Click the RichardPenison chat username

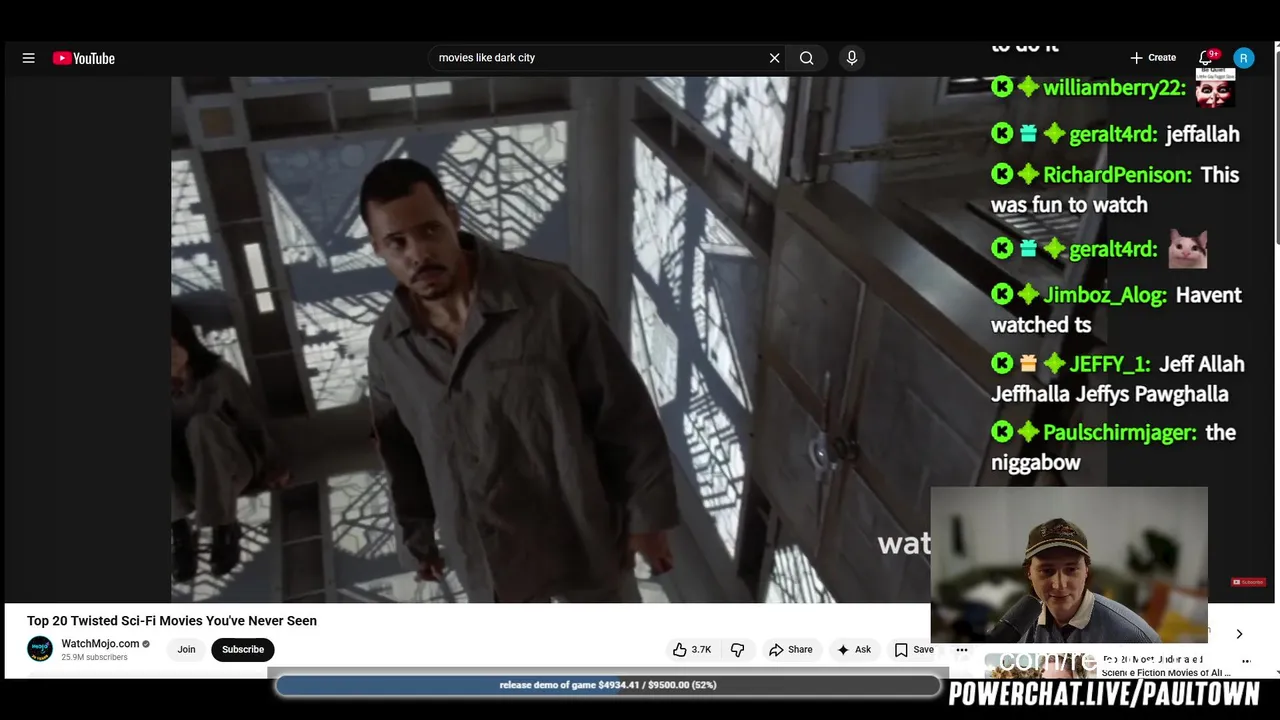pyautogui.click(x=1118, y=175)
